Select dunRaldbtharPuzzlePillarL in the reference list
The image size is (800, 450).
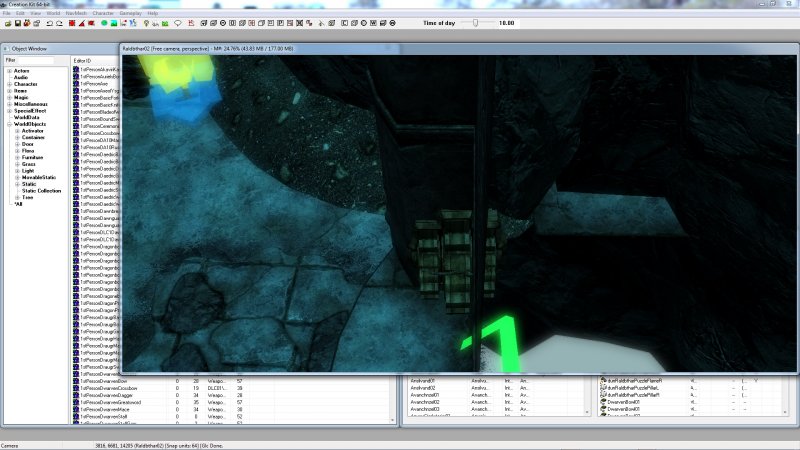[634, 388]
